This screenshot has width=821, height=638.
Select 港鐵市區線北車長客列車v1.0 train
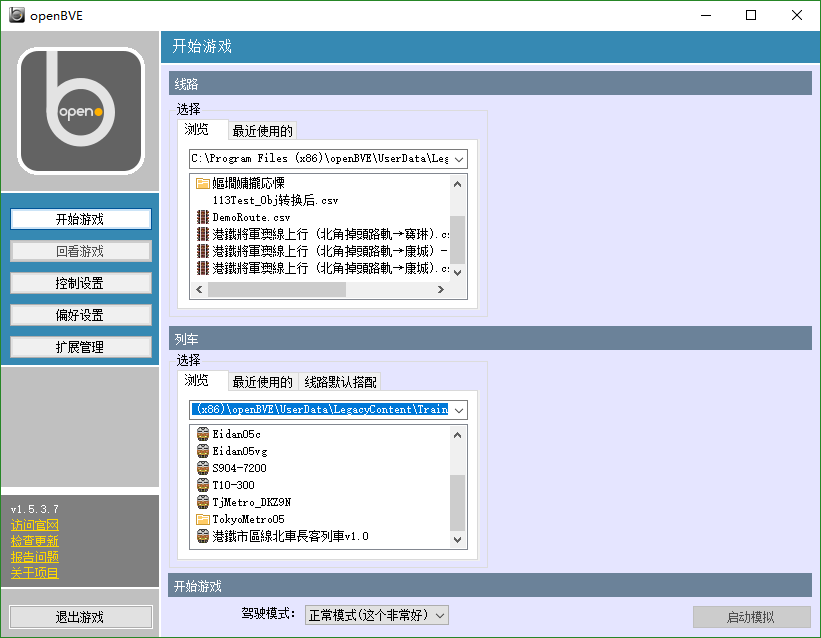[291, 536]
